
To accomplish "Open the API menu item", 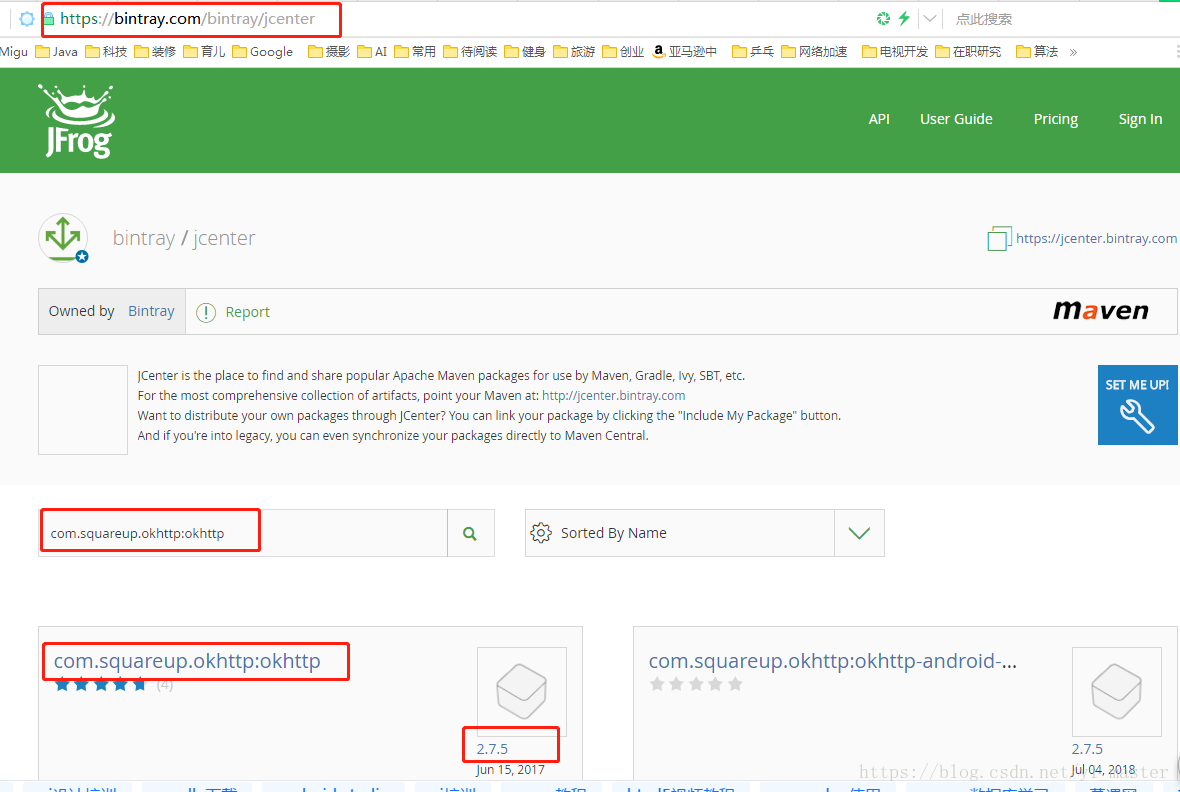I will [879, 119].
